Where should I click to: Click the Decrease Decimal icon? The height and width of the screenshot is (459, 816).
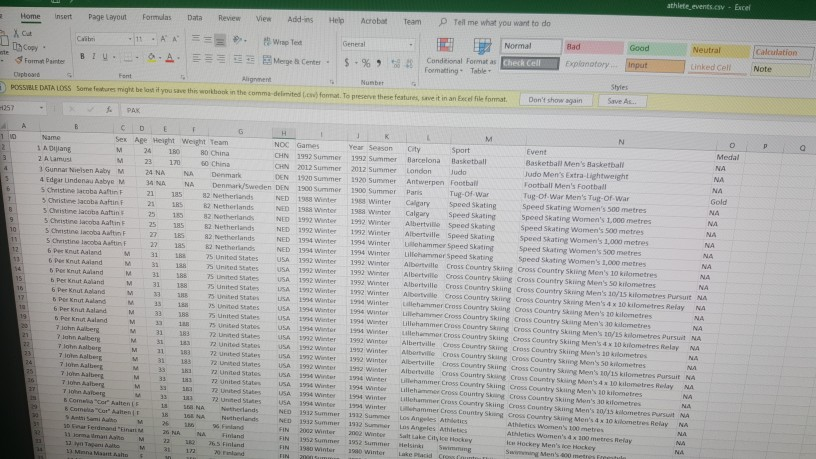(x=409, y=63)
